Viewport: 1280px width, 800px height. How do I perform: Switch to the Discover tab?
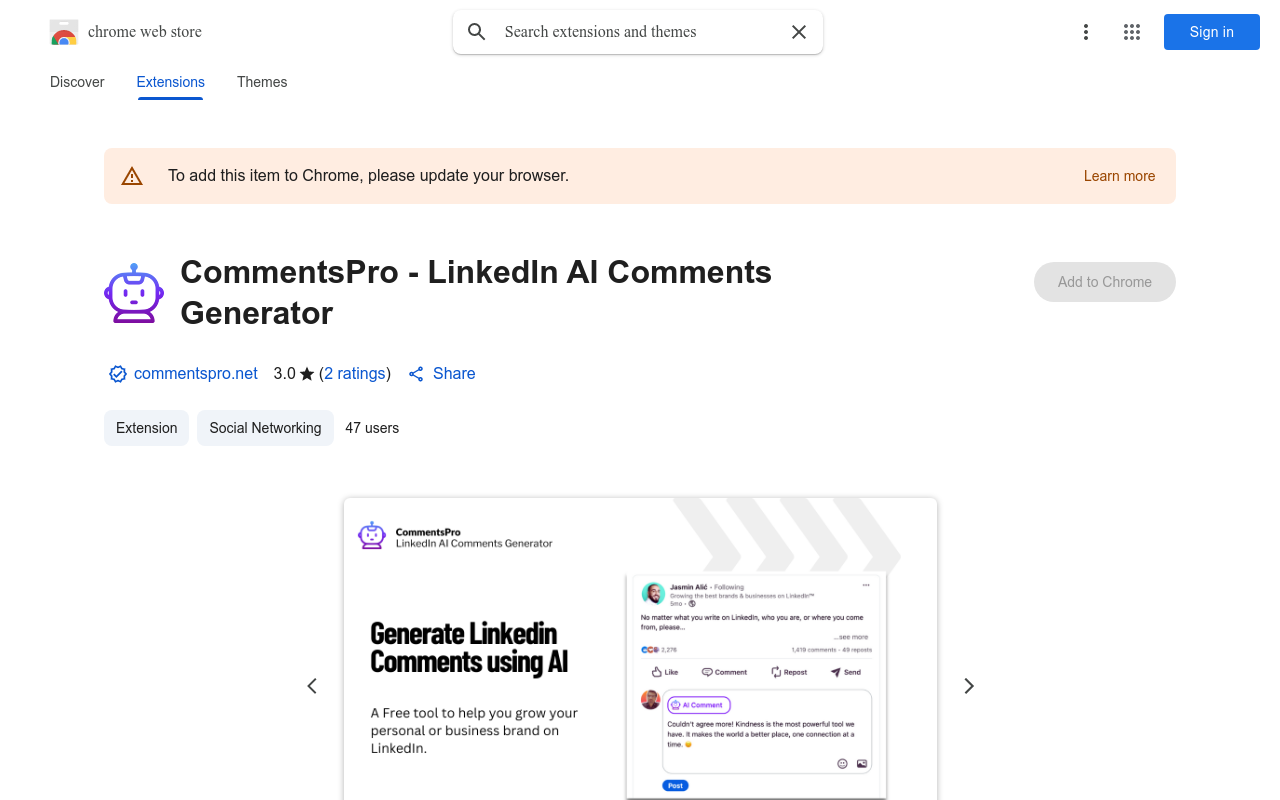(x=77, y=82)
